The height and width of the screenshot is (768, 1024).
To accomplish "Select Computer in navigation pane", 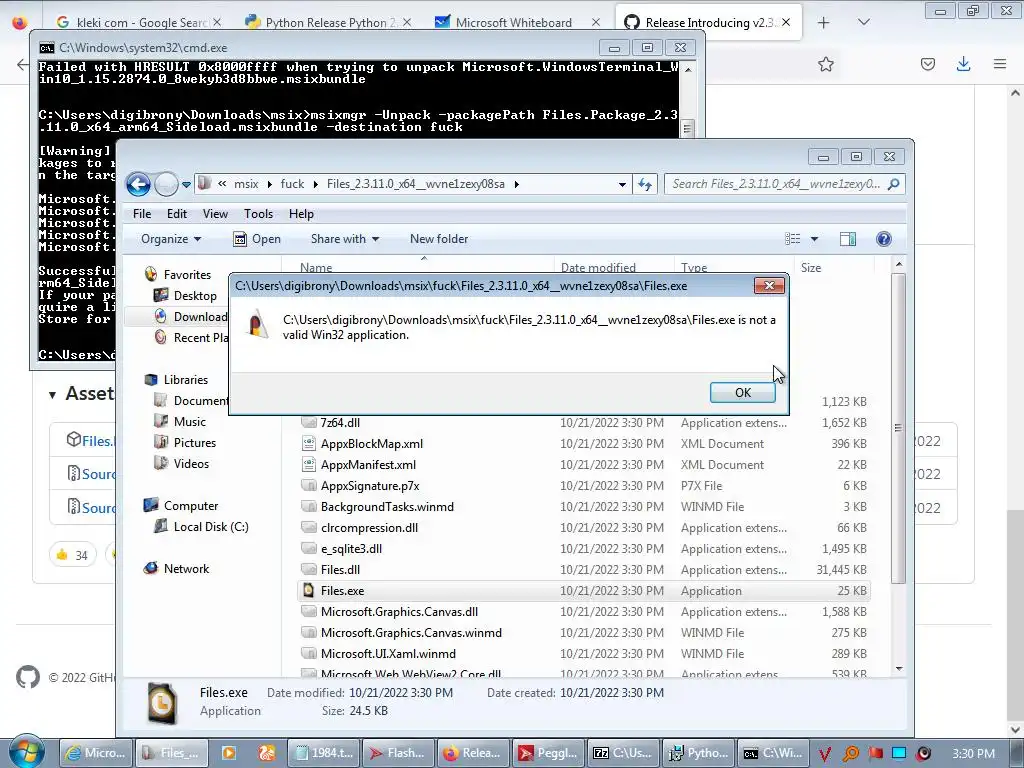I will pos(191,505).
